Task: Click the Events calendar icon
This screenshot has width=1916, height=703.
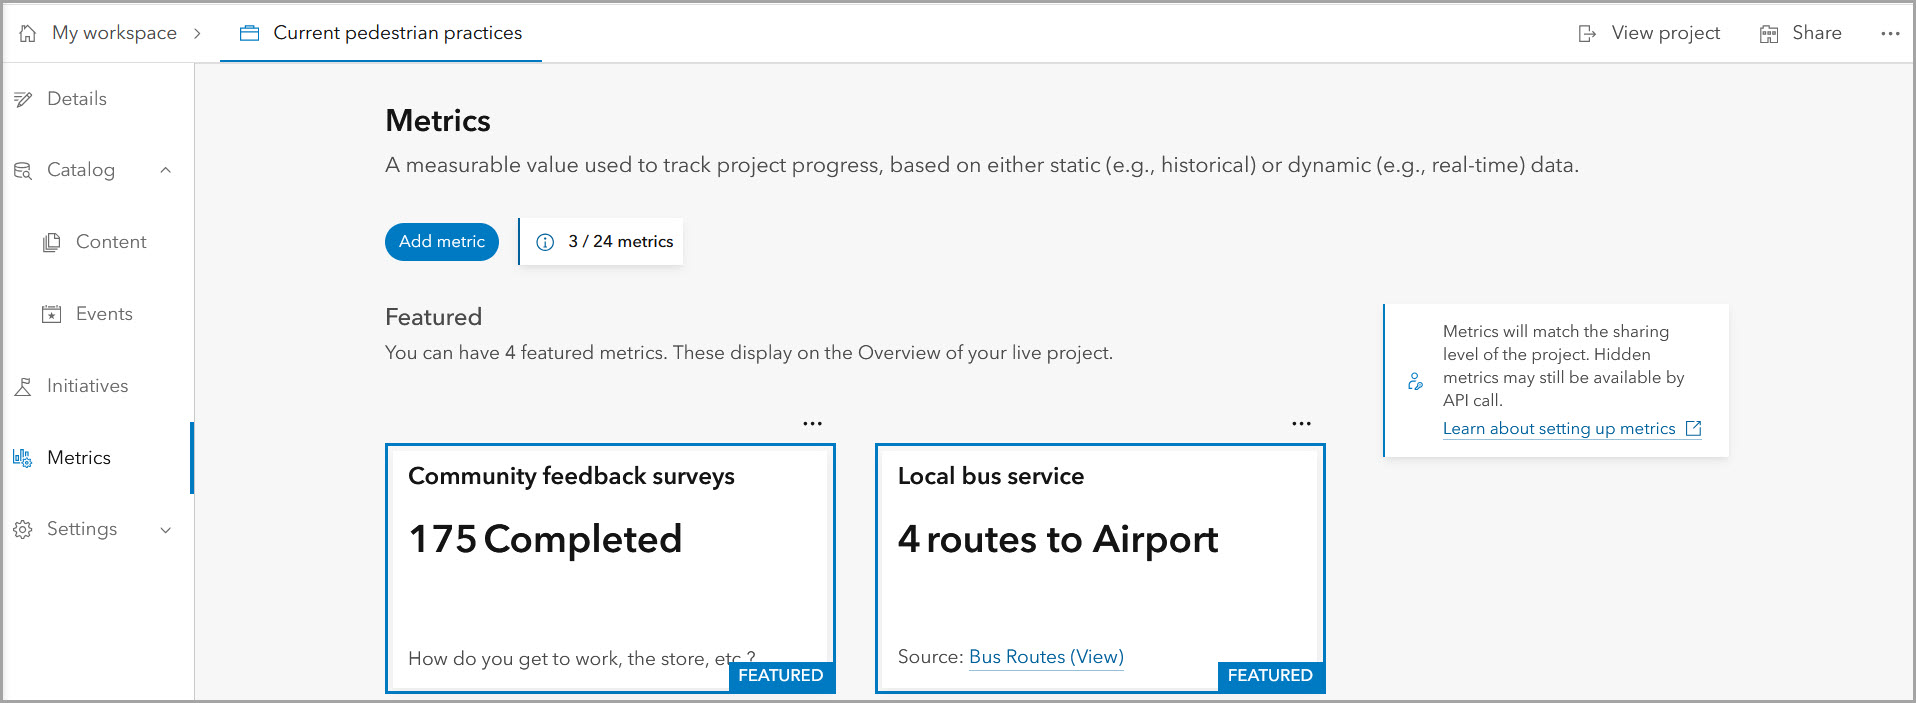Action: pos(52,314)
